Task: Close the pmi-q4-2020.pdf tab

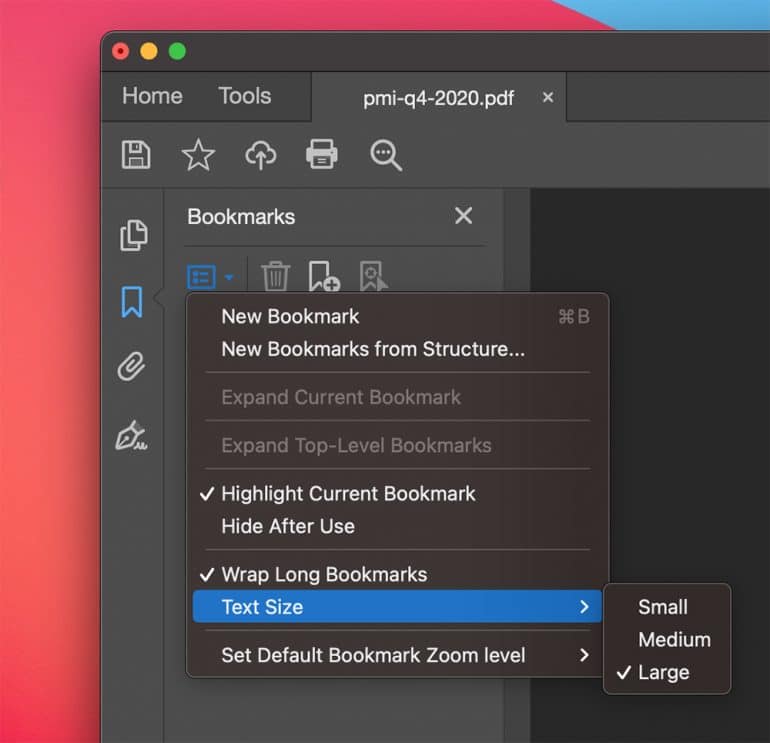Action: coord(548,97)
